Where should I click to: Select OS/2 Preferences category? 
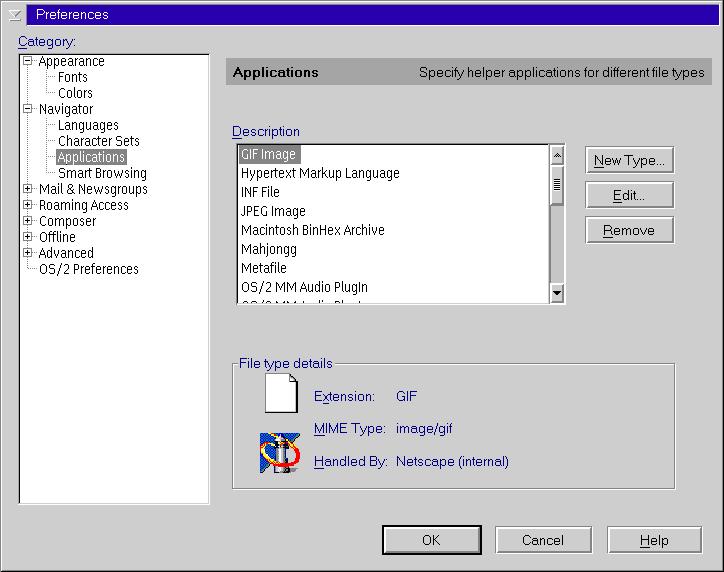tap(88, 269)
